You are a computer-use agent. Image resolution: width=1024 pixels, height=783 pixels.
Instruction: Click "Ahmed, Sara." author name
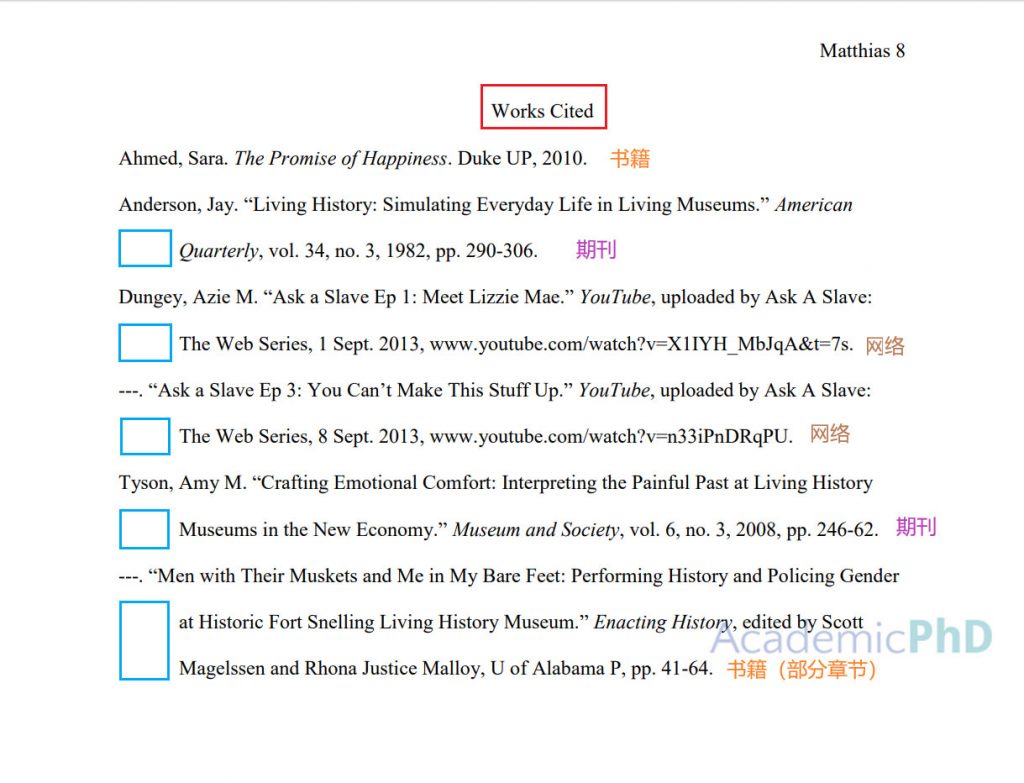(x=173, y=159)
